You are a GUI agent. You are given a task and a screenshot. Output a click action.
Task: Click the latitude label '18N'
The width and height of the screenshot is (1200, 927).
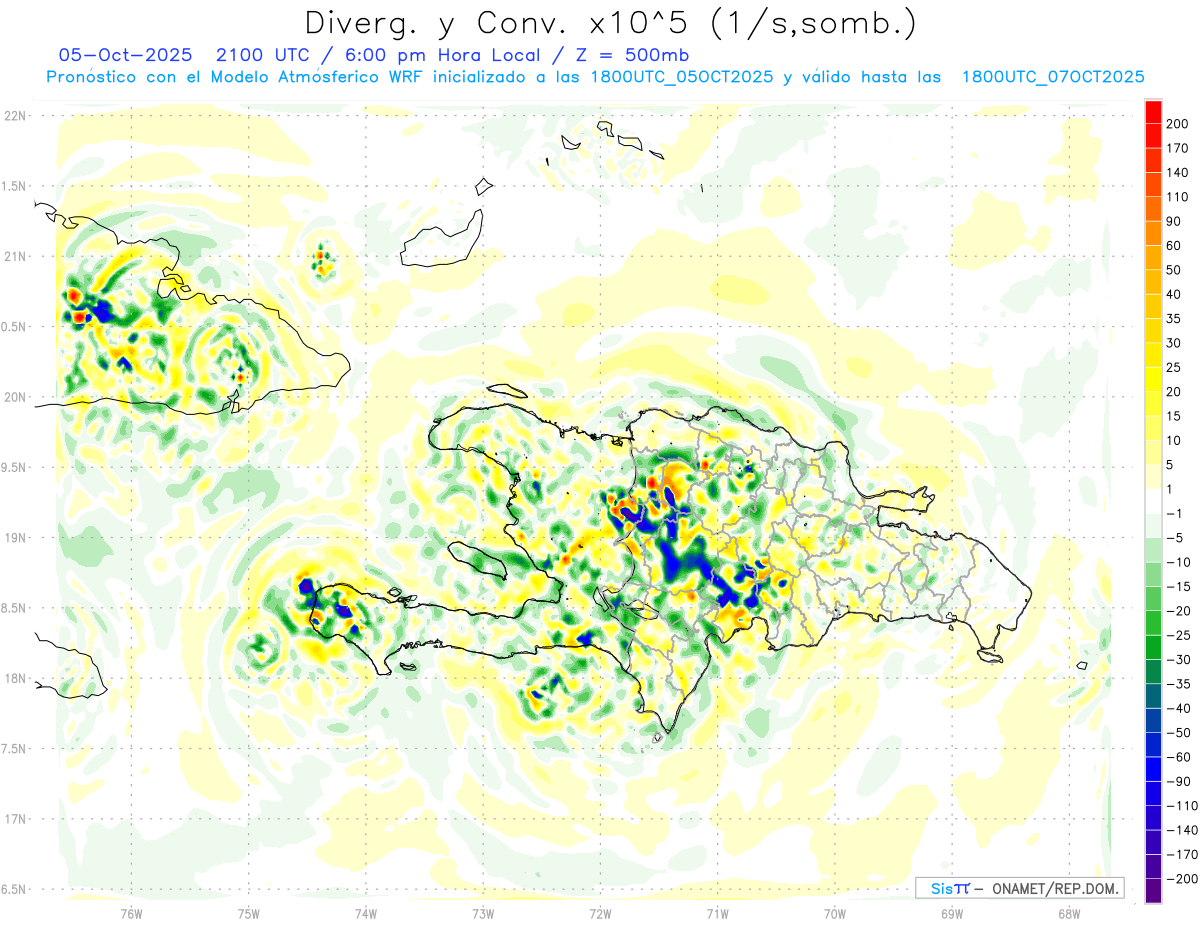tap(14, 679)
